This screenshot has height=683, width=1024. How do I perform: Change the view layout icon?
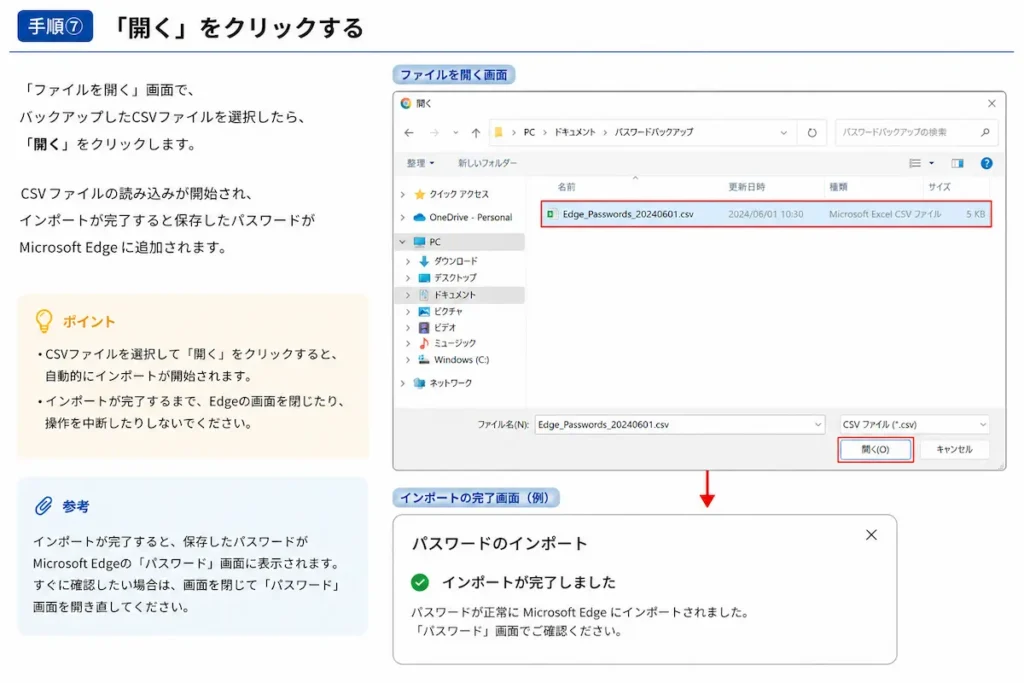[x=915, y=163]
